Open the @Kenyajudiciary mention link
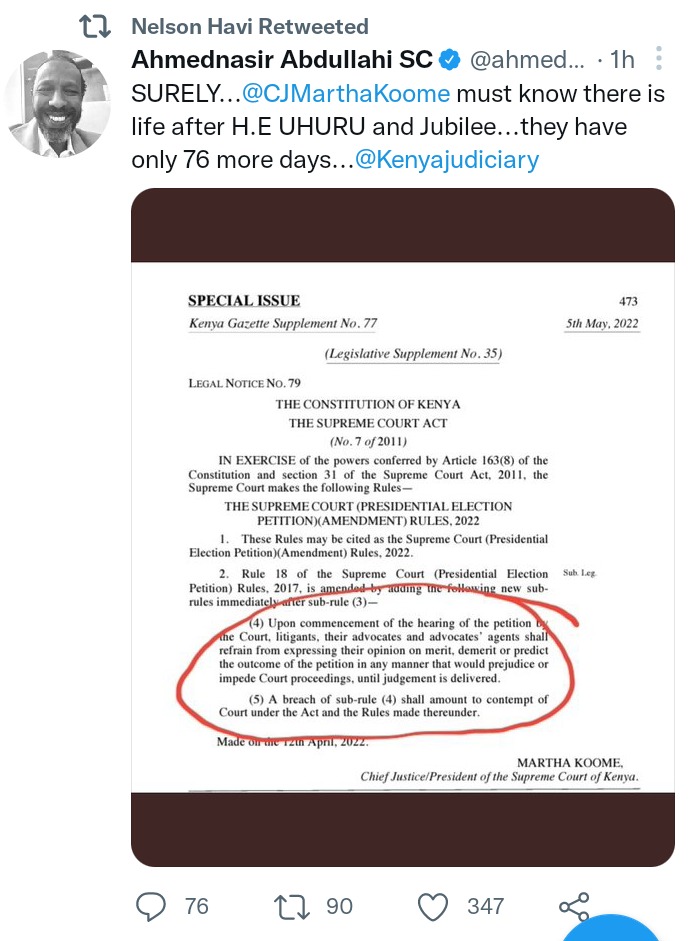This screenshot has height=941, width=695. pos(447,160)
